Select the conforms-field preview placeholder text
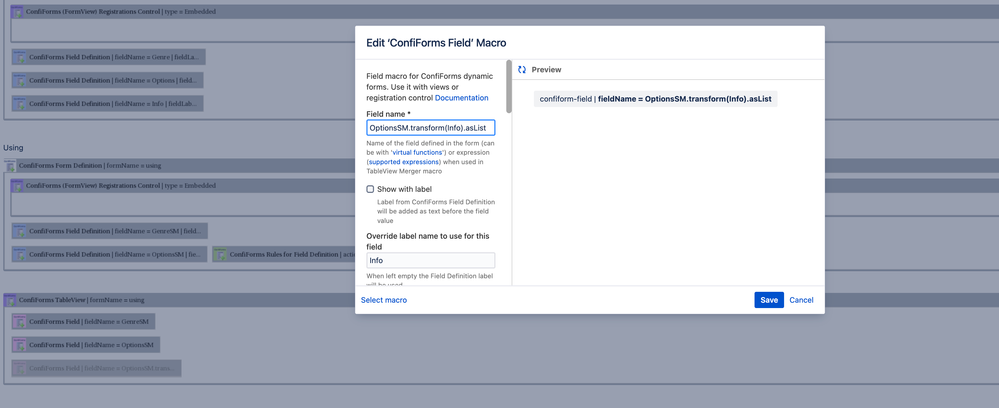The image size is (999, 408). tap(656, 99)
